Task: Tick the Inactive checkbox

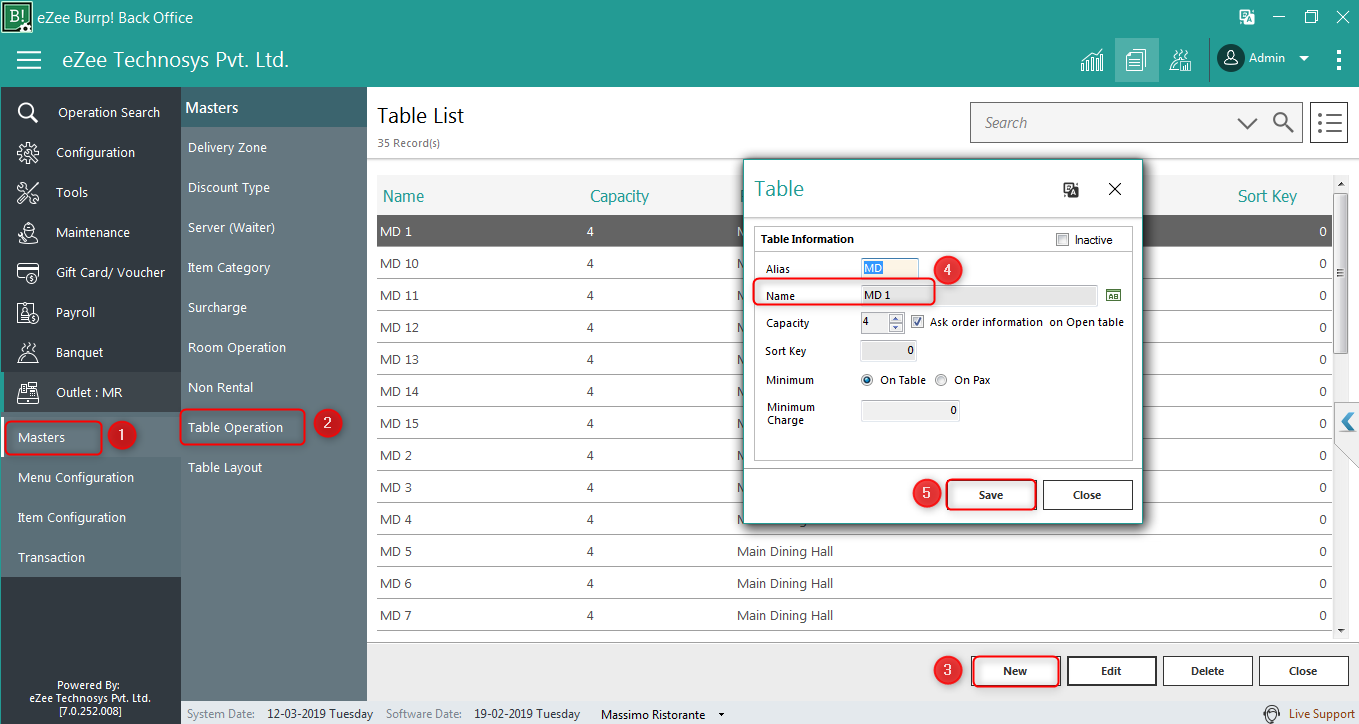Action: pos(1063,240)
